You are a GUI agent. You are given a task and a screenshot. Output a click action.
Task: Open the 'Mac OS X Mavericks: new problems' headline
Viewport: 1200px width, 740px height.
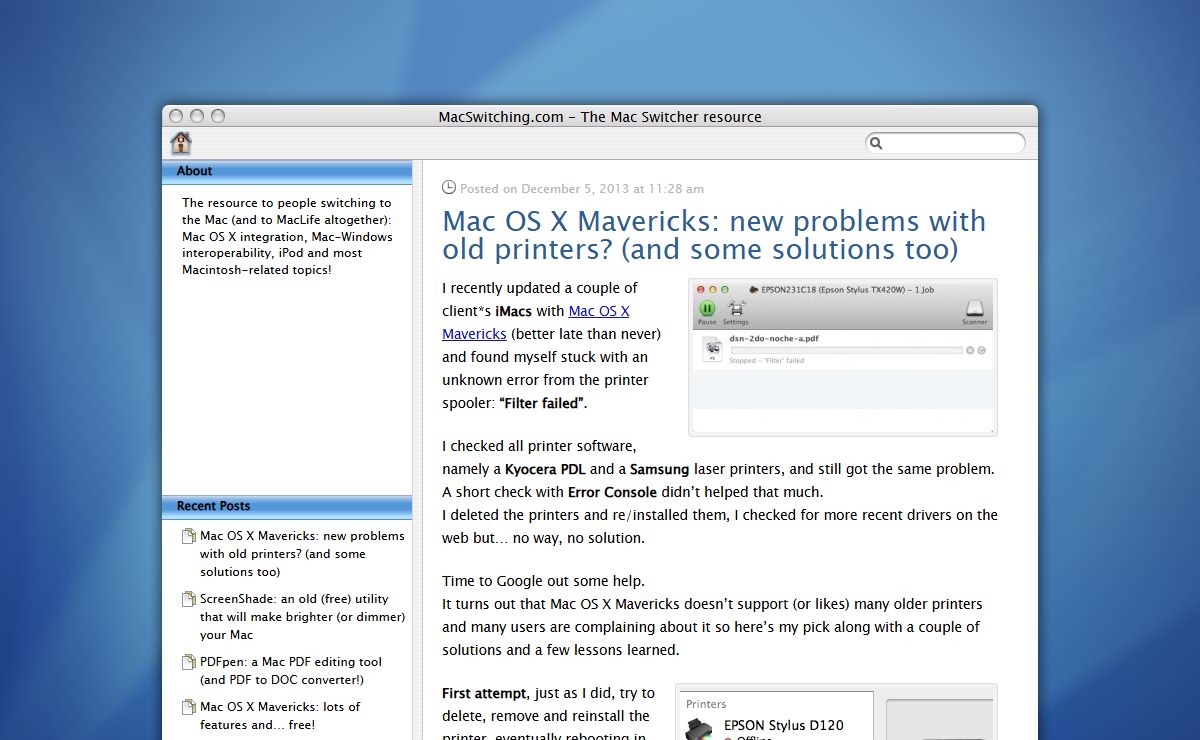(714, 234)
